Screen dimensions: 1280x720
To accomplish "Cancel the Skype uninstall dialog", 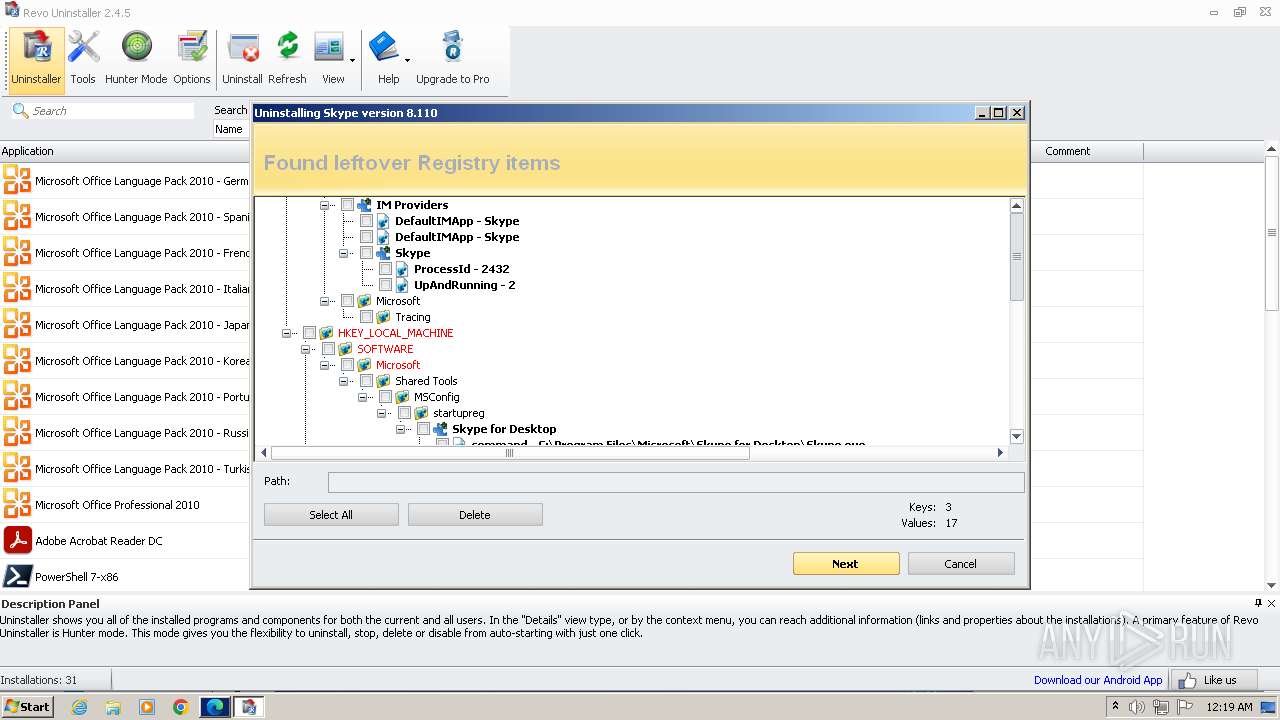I will pos(961,564).
